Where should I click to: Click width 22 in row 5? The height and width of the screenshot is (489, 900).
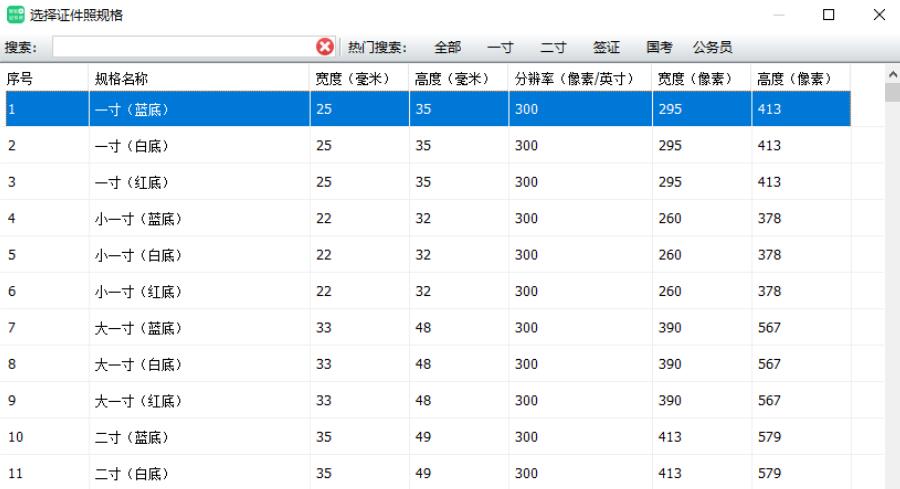point(324,255)
